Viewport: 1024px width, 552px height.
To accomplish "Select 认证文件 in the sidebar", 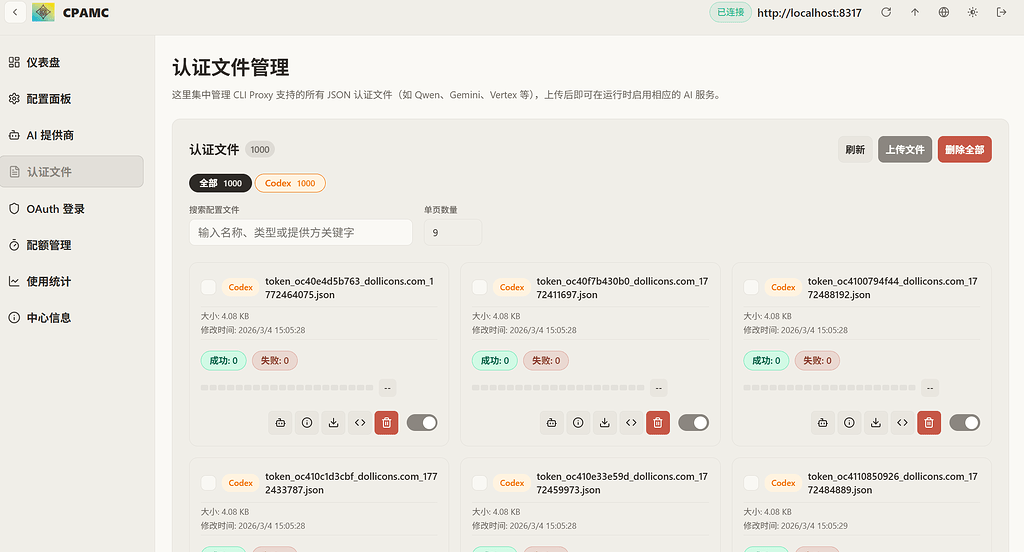I will tap(72, 172).
